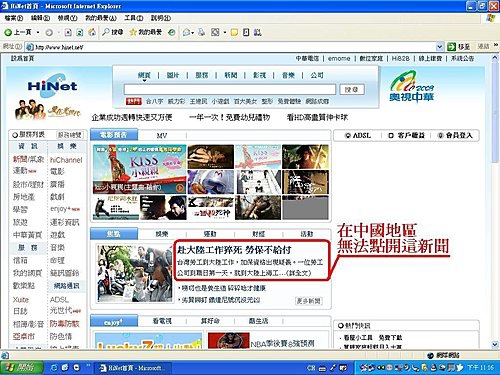500x375 pixels.
Task: Open the 我的最愛 favorites star toolbar button
Action: [x=146, y=32]
